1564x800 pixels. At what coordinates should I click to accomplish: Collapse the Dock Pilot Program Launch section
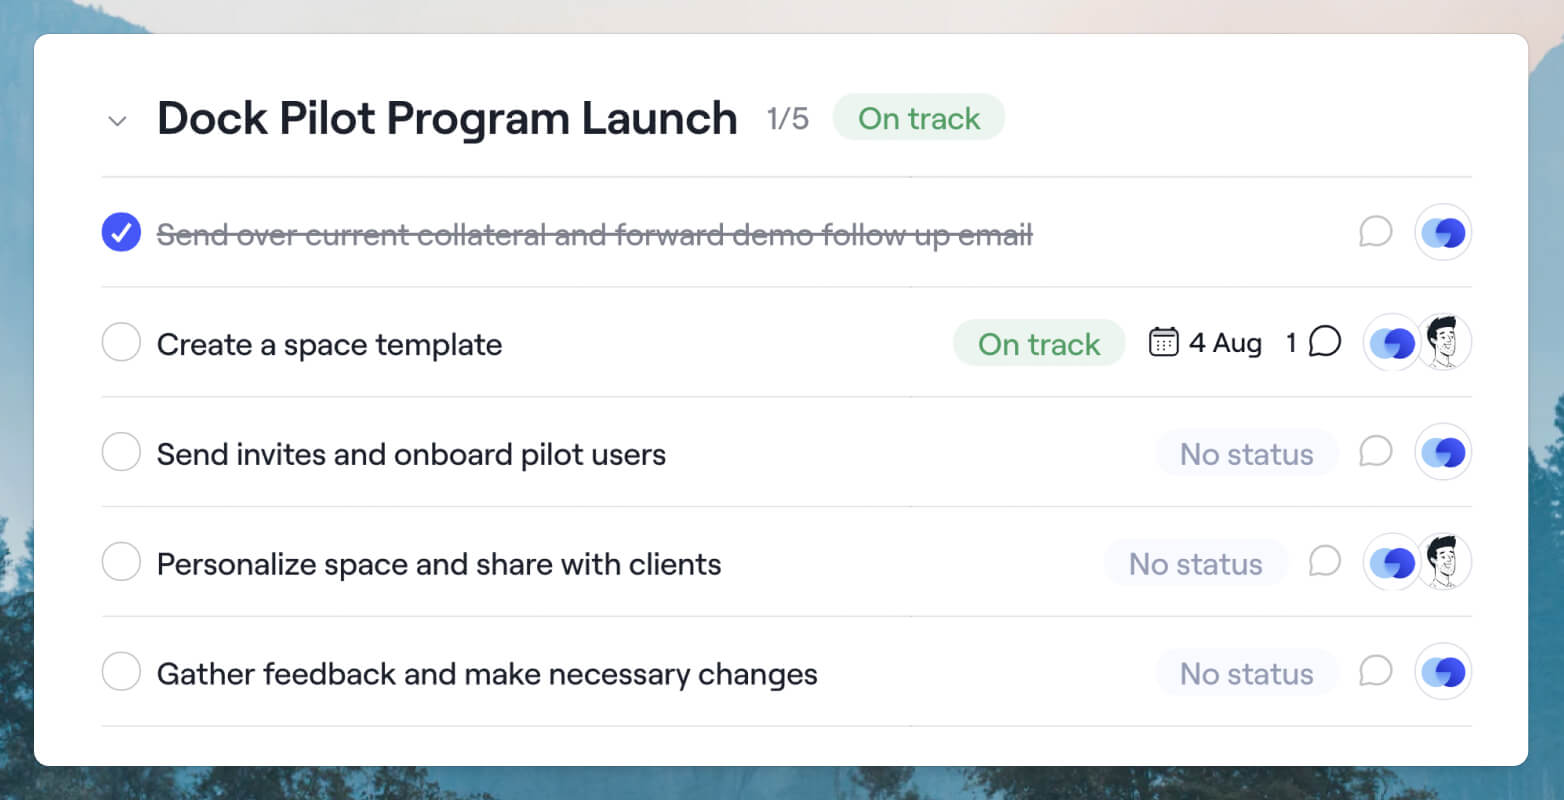point(117,121)
